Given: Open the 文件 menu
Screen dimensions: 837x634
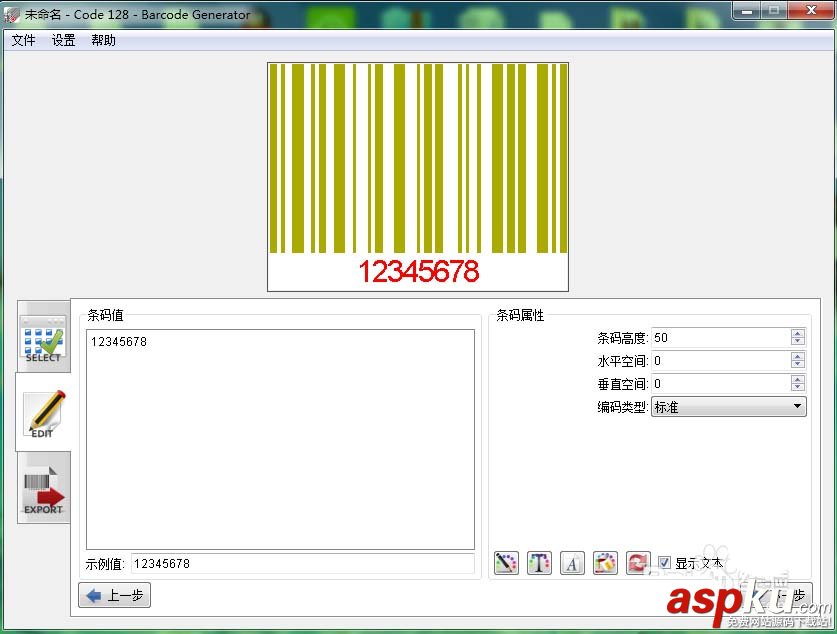Looking at the screenshot, I should [x=23, y=40].
